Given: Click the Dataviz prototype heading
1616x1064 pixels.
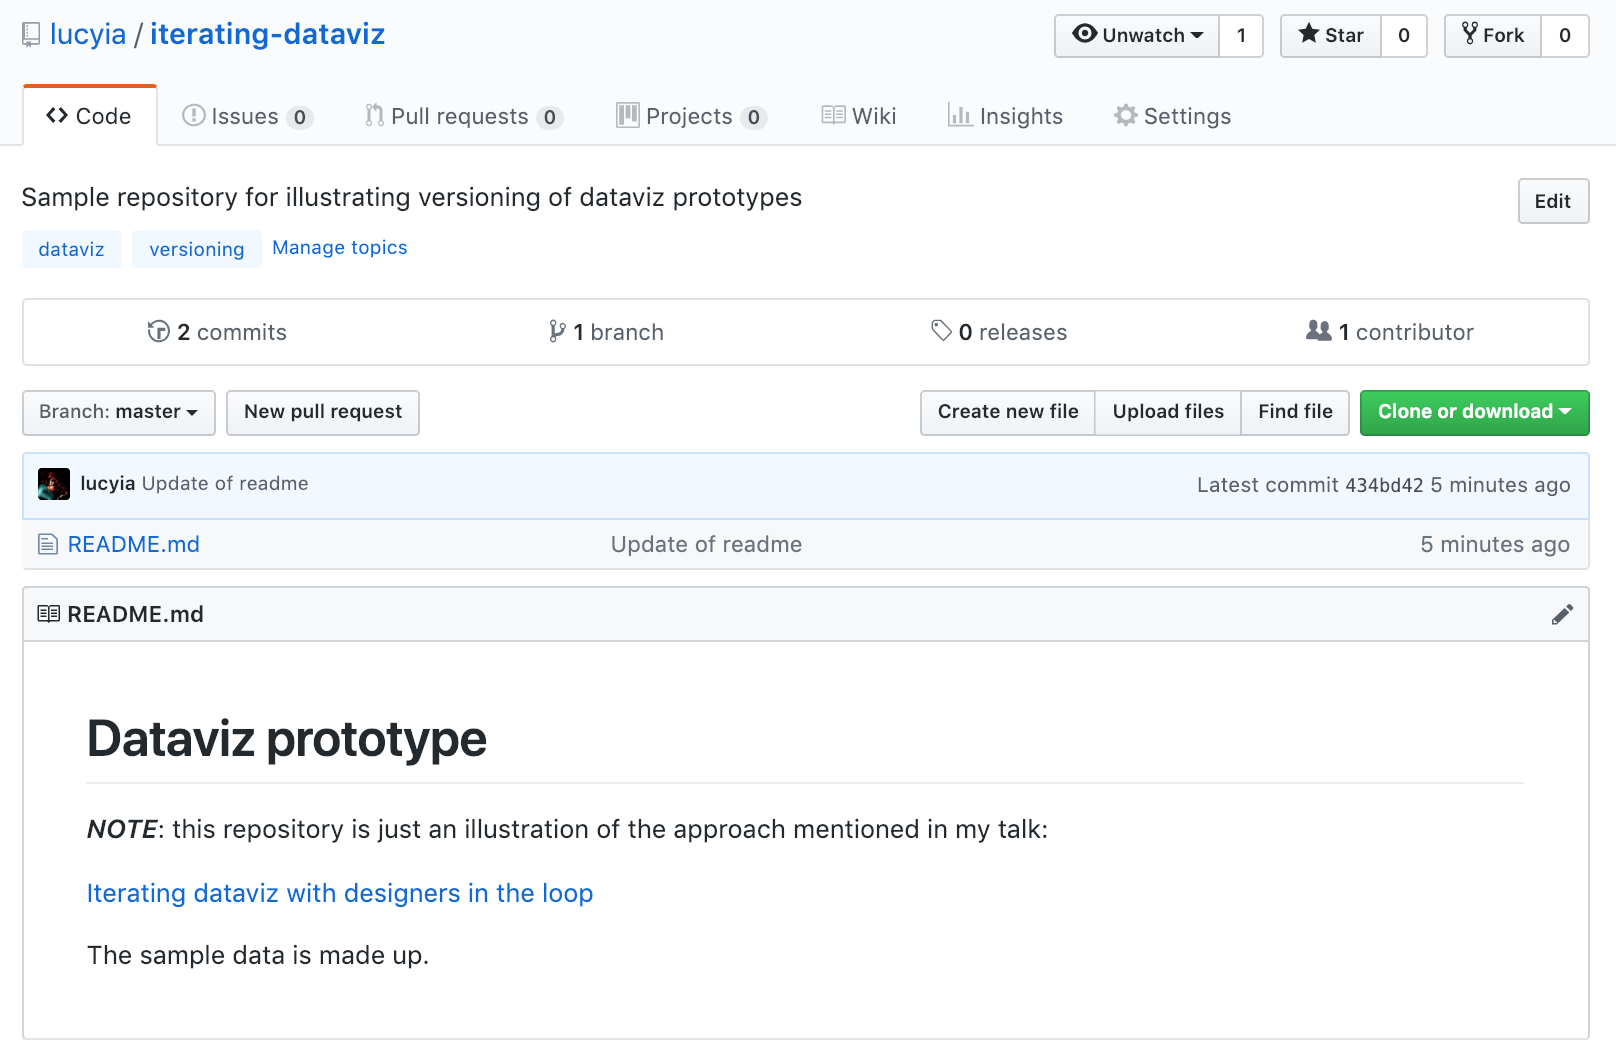Looking at the screenshot, I should tap(287, 739).
